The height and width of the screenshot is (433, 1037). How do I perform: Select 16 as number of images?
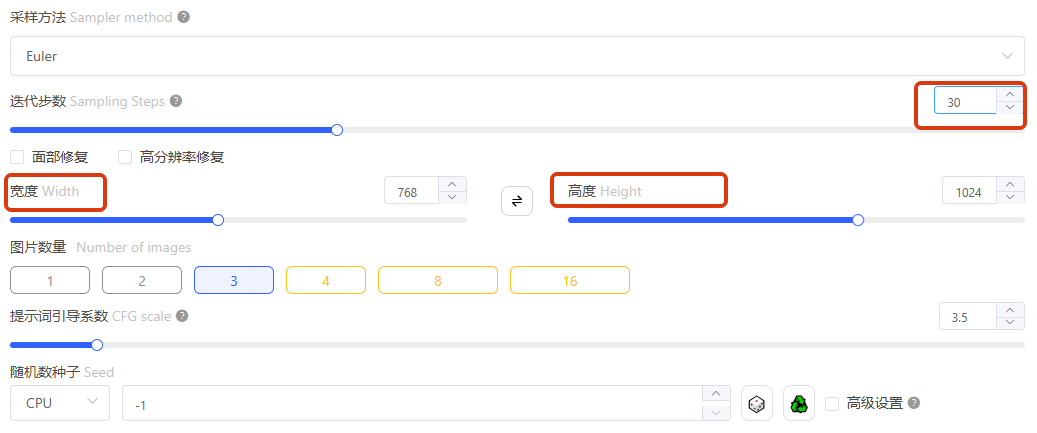tap(569, 281)
